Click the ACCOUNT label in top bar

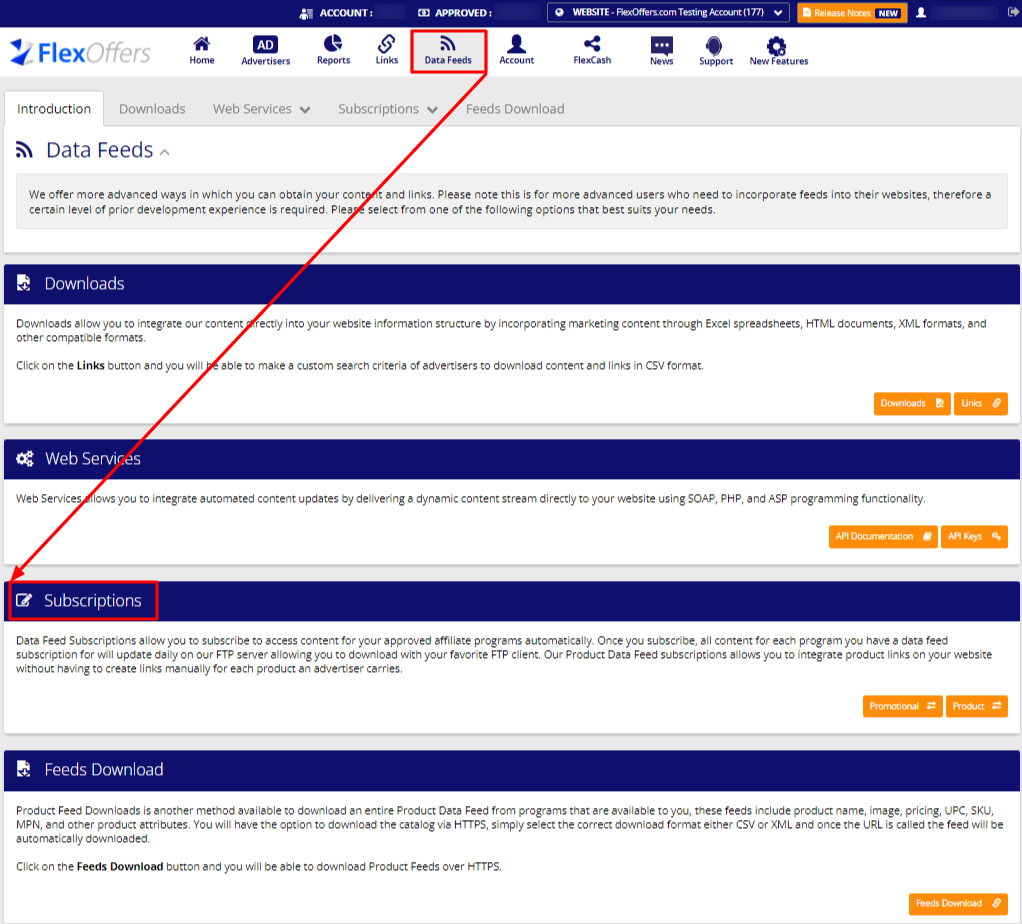[346, 13]
